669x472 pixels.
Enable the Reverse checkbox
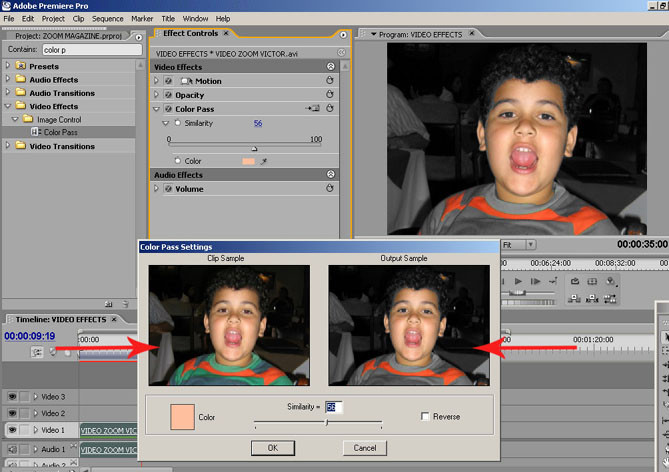[426, 416]
